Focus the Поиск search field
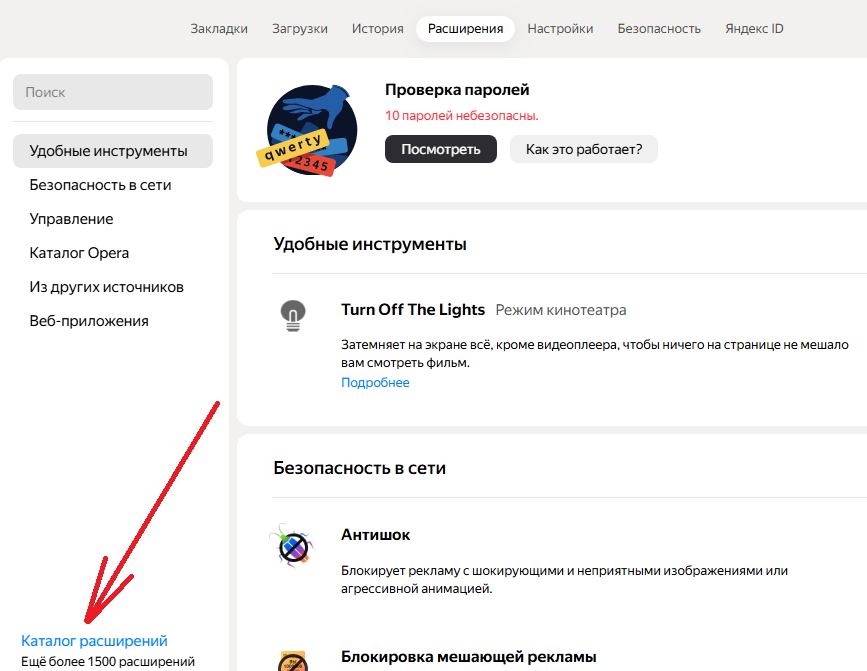The image size is (867, 671). [x=113, y=92]
